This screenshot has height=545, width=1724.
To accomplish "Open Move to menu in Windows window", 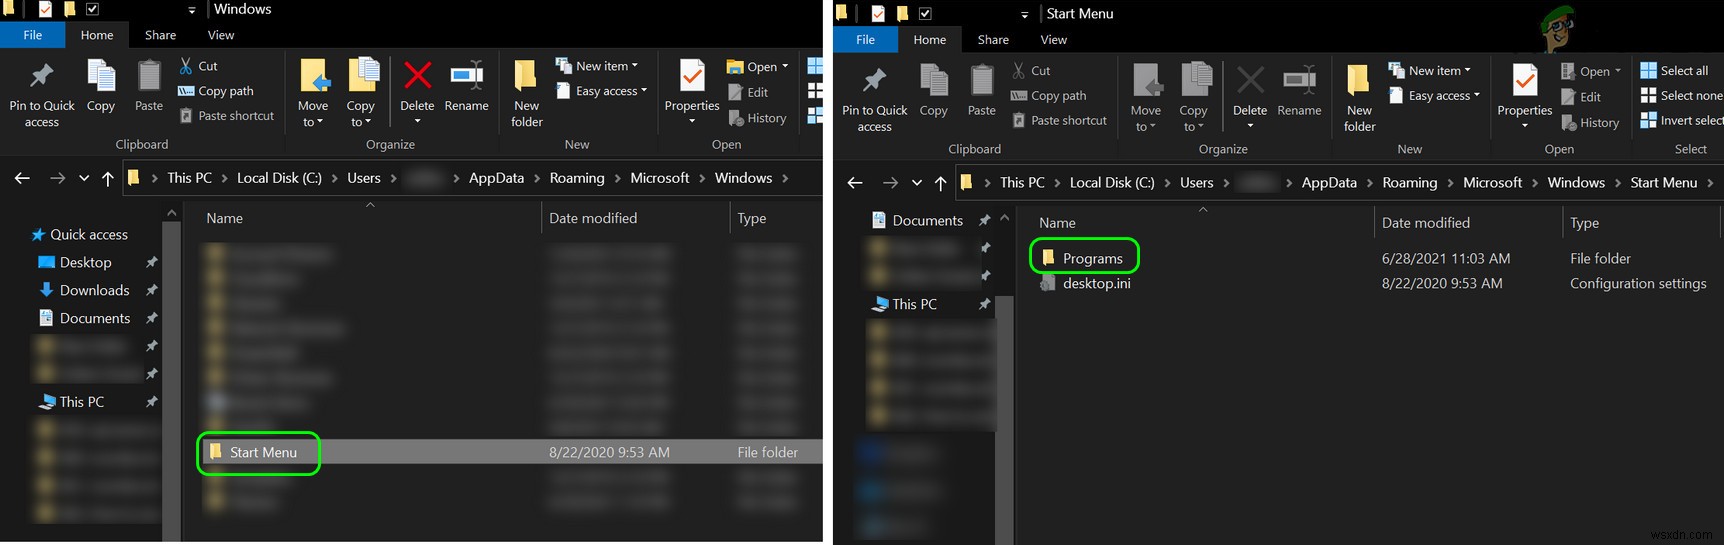I will [313, 94].
